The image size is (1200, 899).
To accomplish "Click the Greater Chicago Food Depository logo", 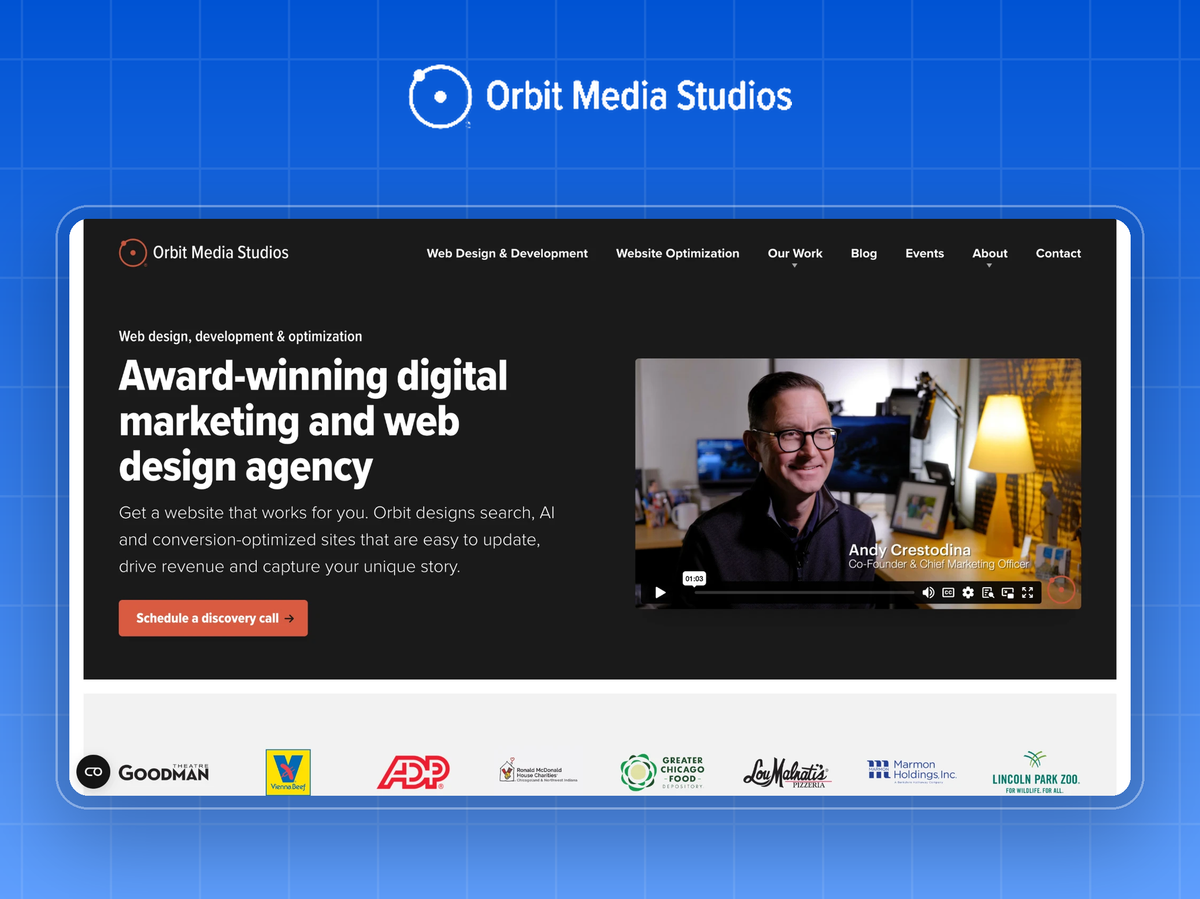I will (663, 772).
